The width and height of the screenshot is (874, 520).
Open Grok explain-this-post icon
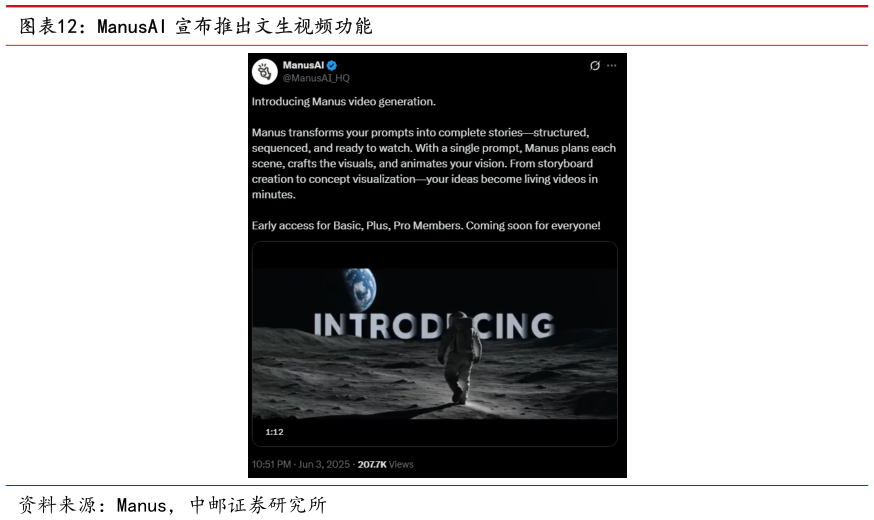[595, 66]
